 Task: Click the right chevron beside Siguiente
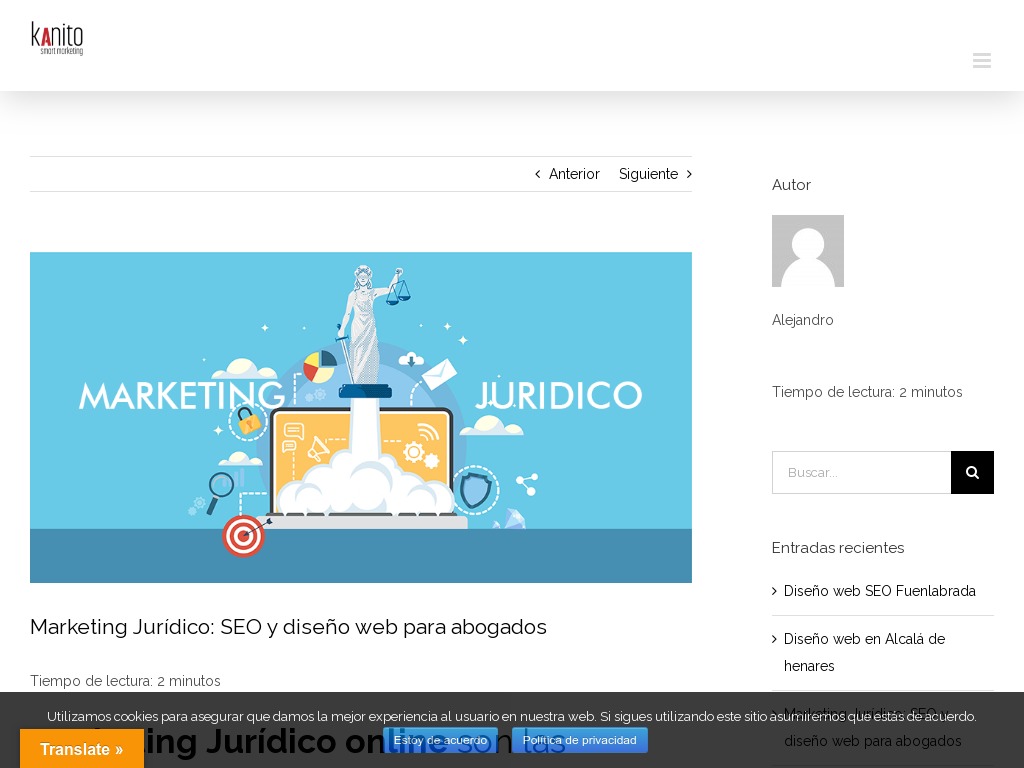point(688,174)
